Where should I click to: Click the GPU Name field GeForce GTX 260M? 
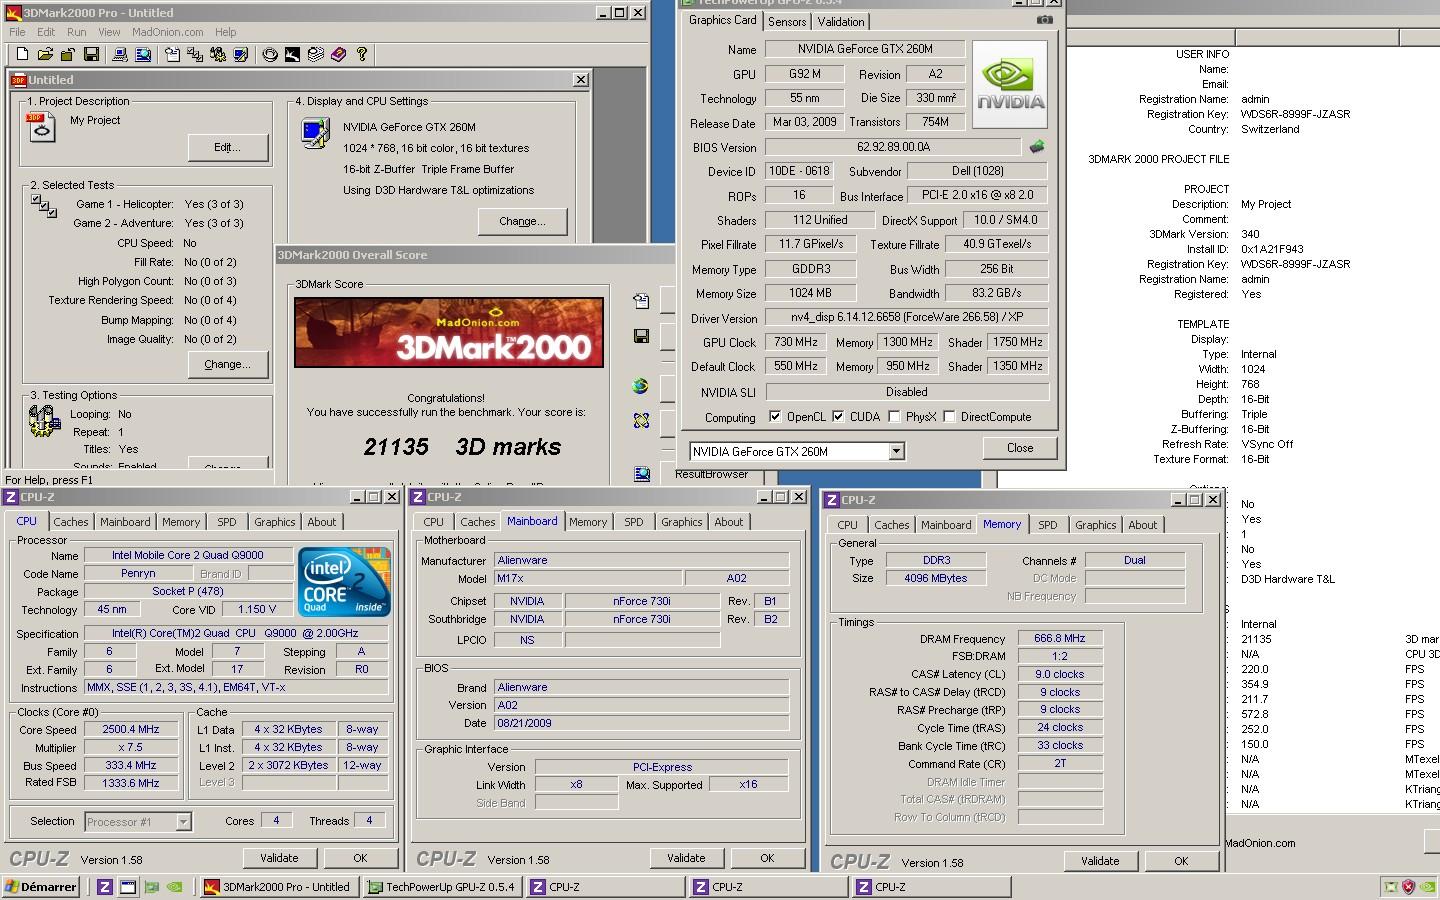(x=865, y=49)
